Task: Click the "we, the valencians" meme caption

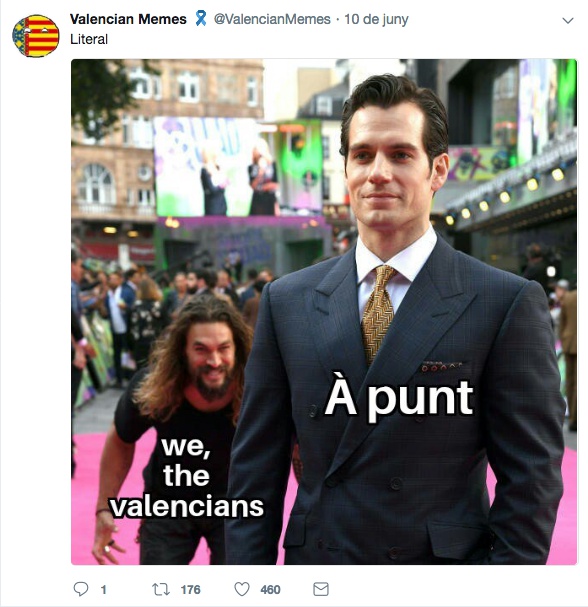Action: (187, 477)
